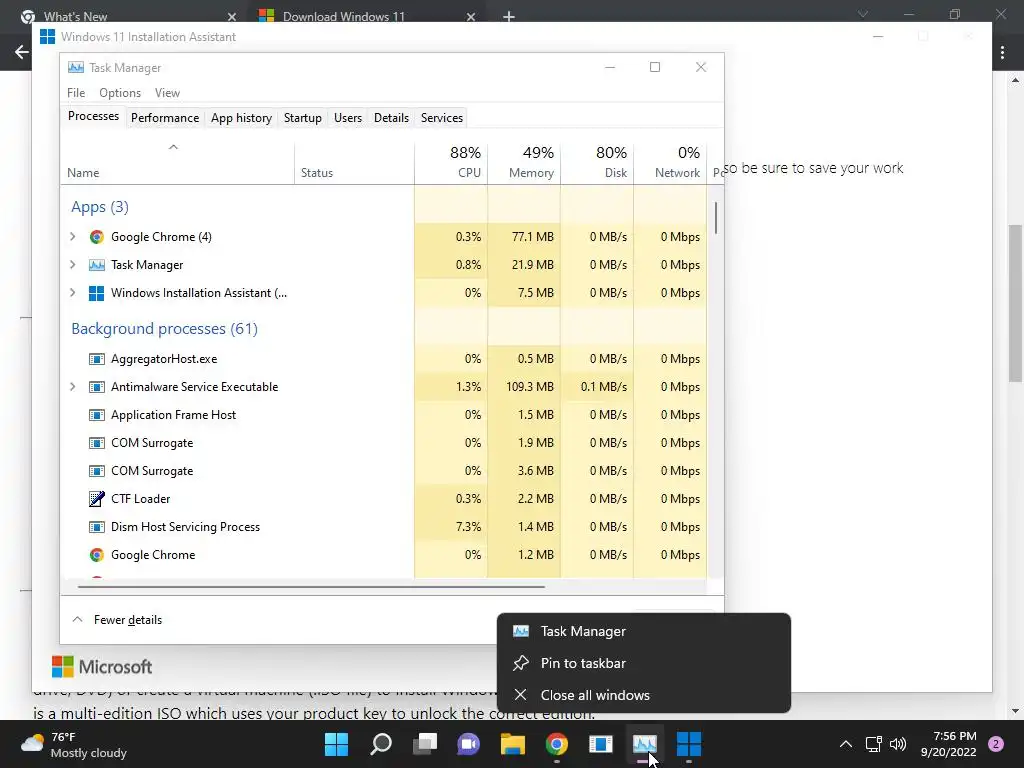This screenshot has height=768, width=1024.
Task: Open the Windows Start button on taskbar
Action: pos(337,744)
